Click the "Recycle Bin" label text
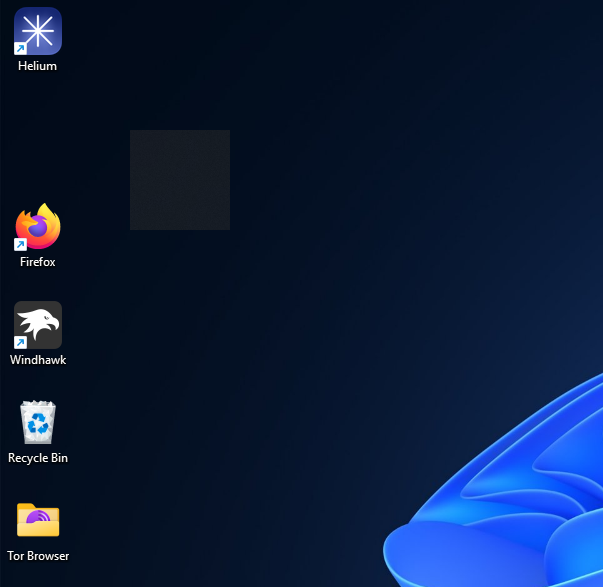The image size is (603, 587). click(x=38, y=458)
